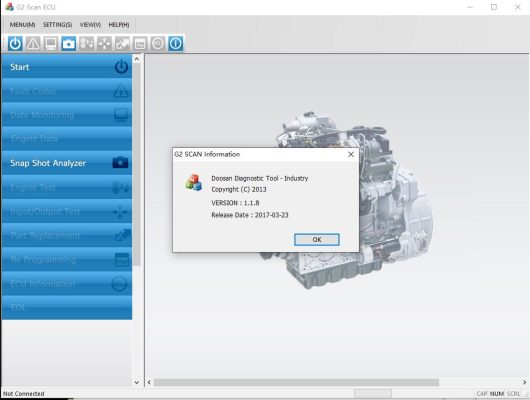Select Start in the side panel

click(67, 67)
